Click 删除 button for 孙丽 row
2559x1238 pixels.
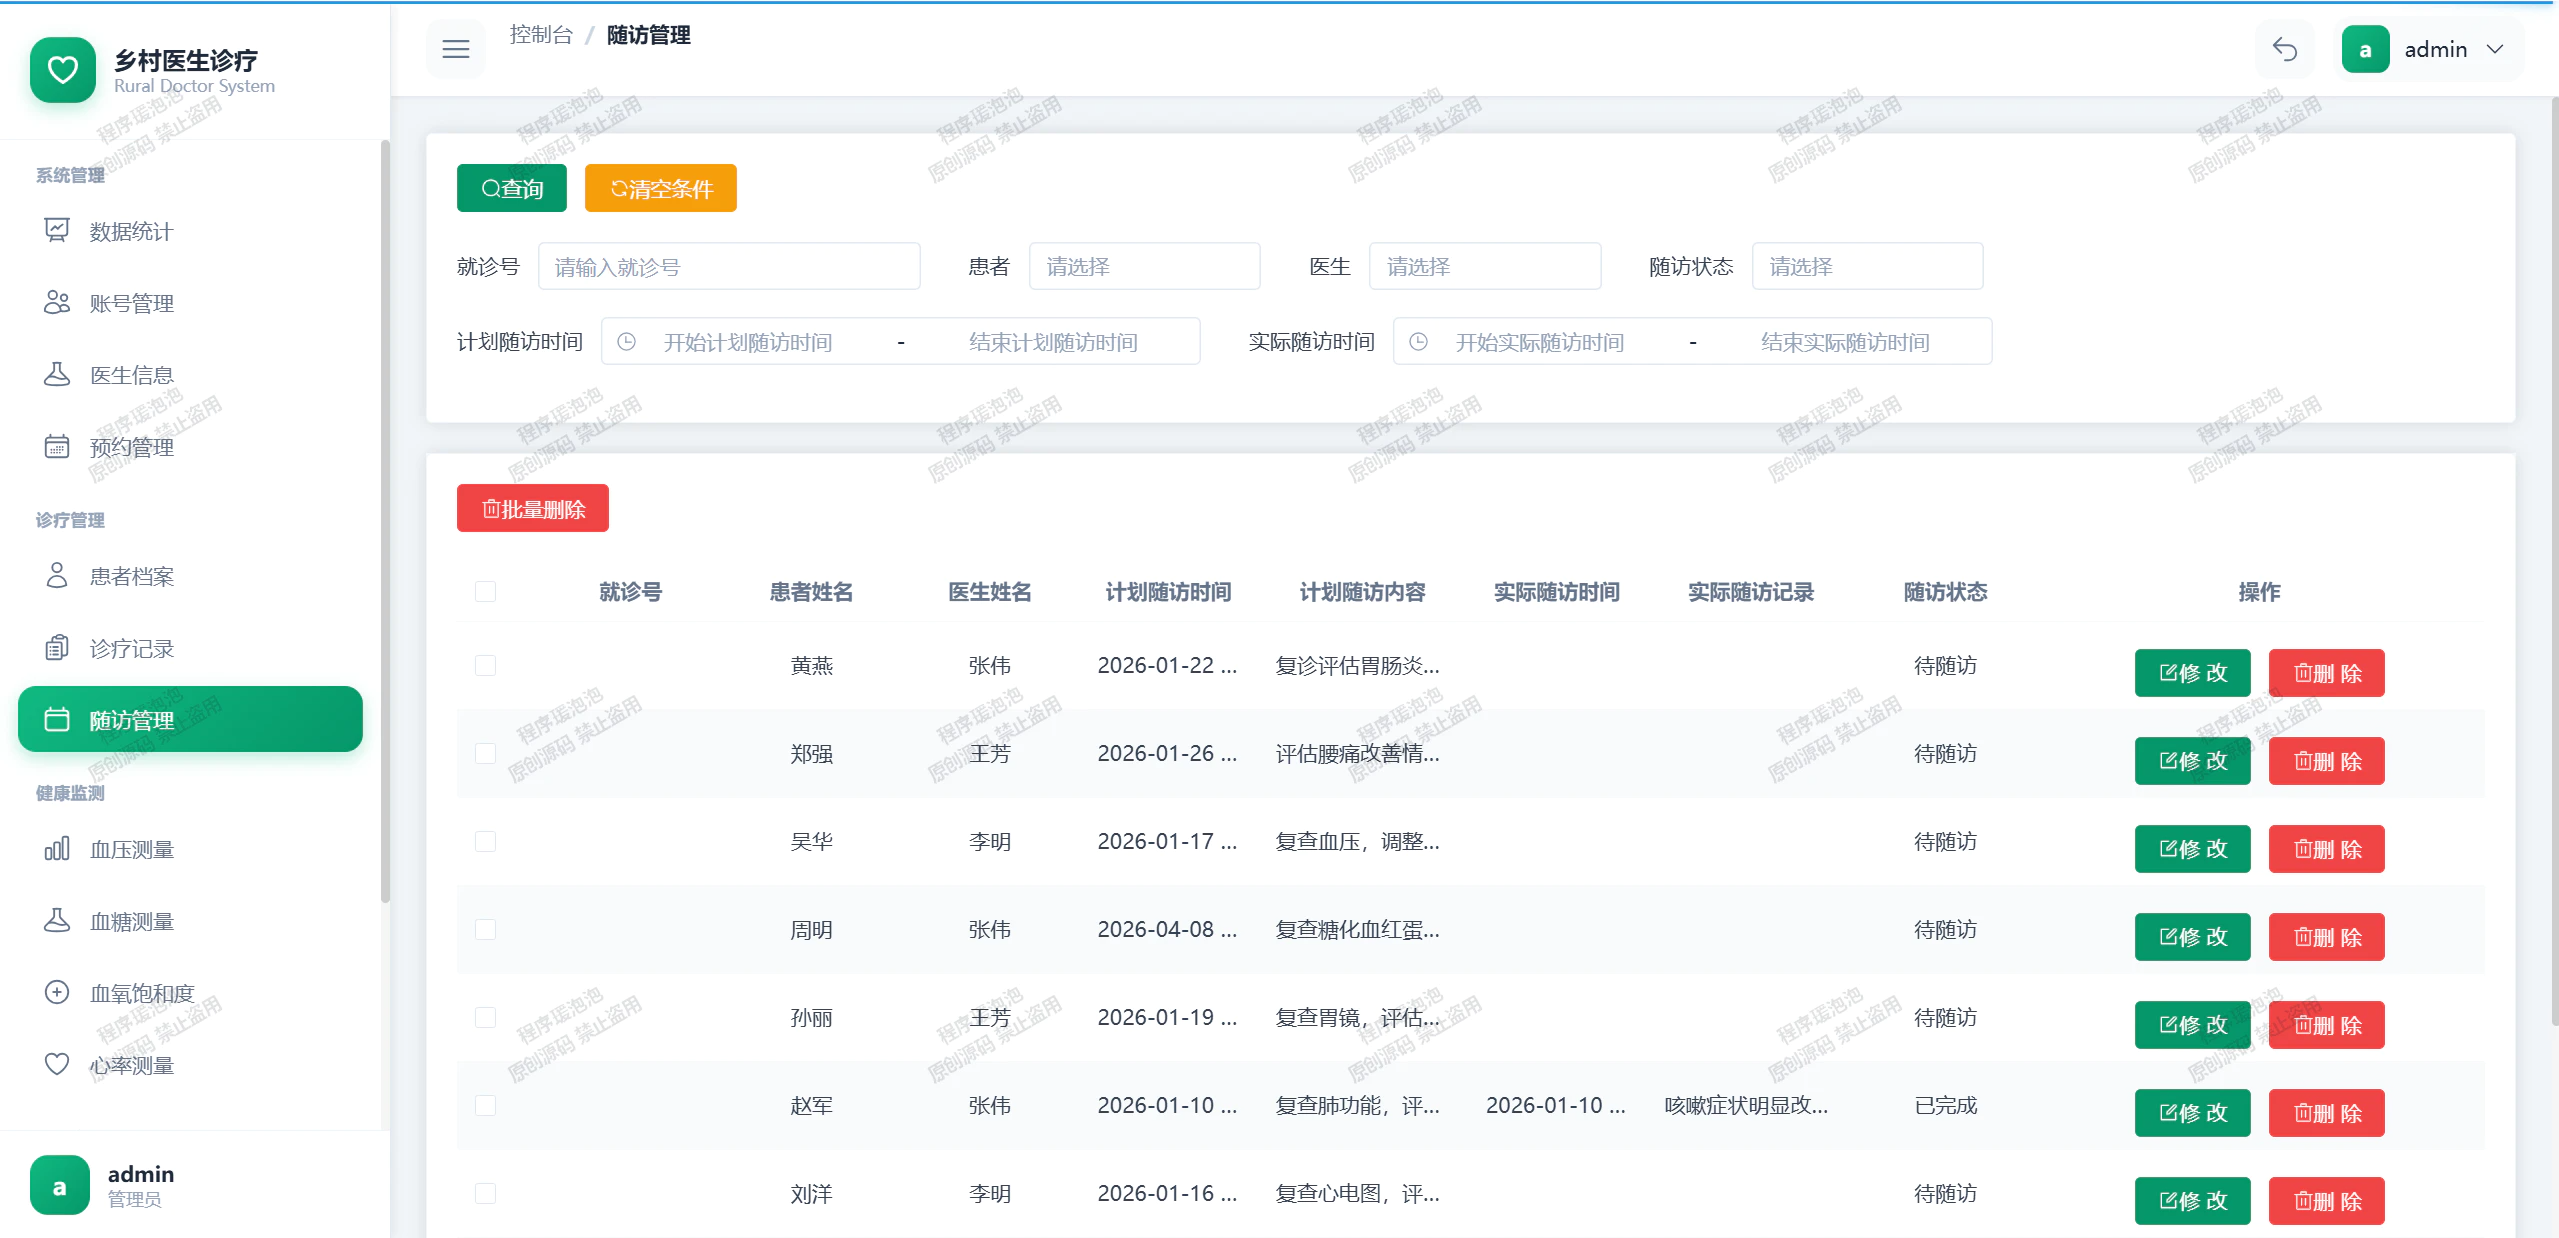click(2327, 1025)
